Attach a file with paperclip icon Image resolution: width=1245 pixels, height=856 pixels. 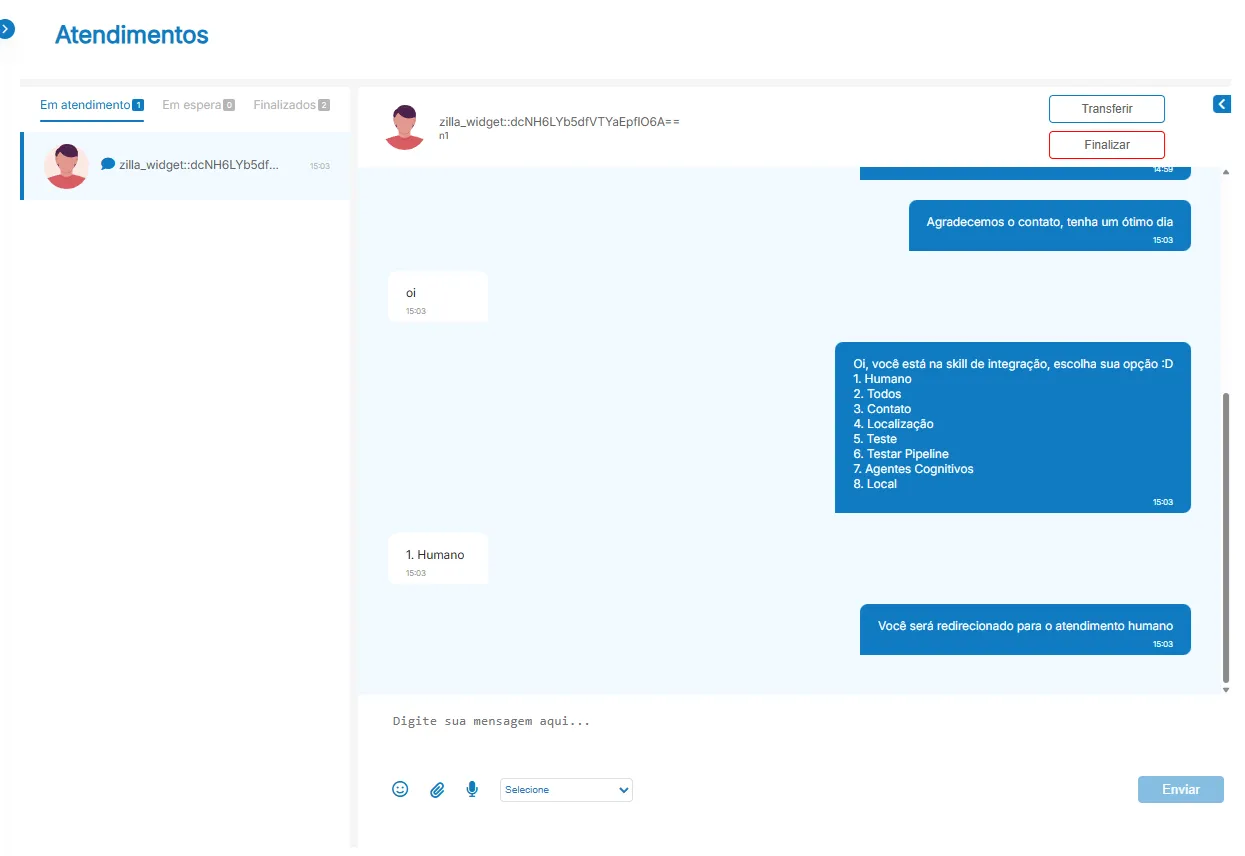437,790
